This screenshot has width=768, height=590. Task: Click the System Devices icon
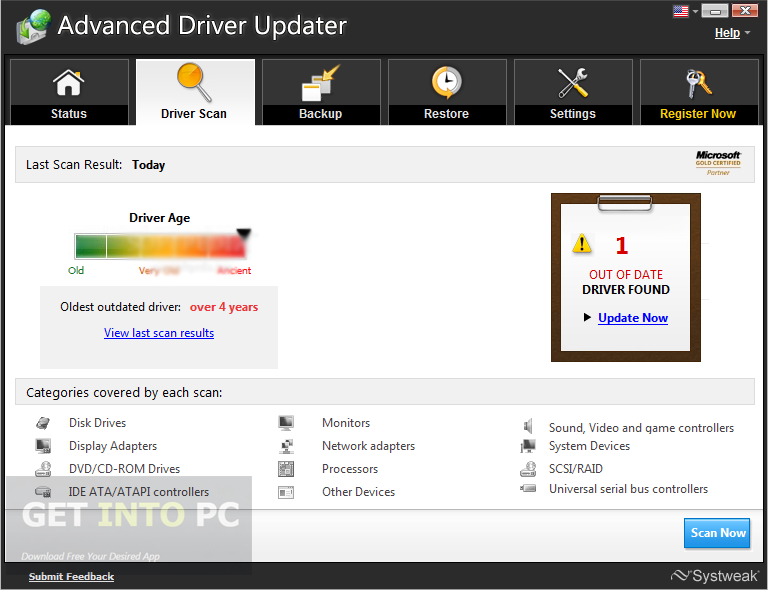click(x=528, y=446)
